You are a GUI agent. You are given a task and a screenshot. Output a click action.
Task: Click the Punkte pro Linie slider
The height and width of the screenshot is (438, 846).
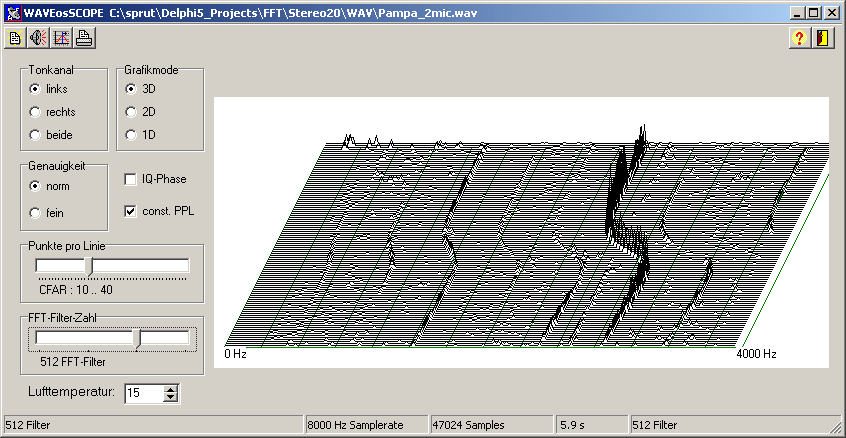tap(90, 266)
